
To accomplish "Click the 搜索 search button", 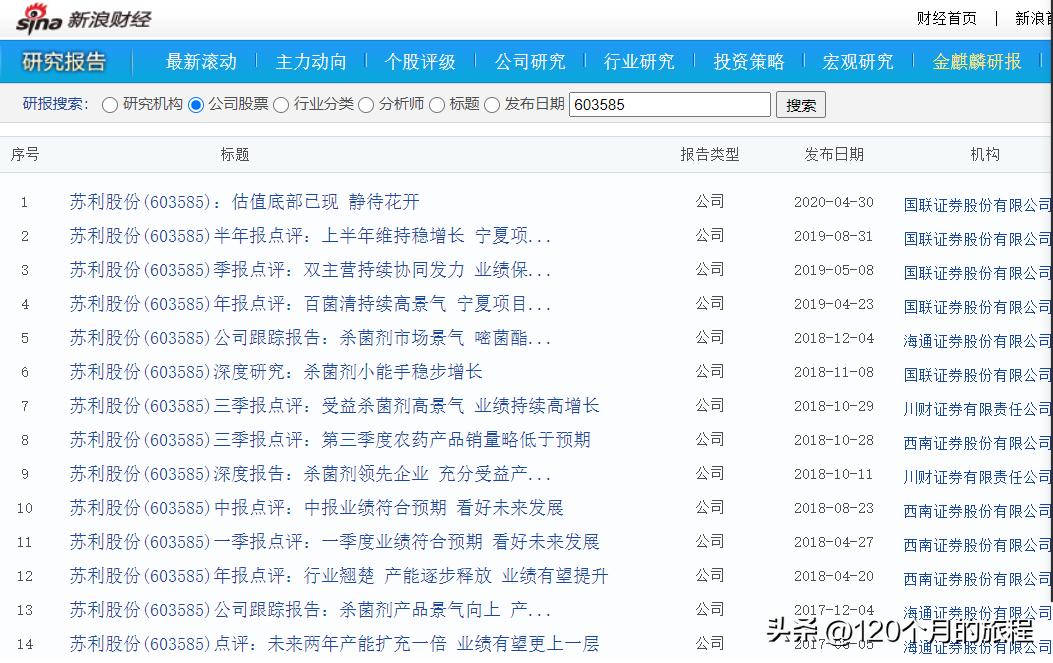I will [799, 104].
